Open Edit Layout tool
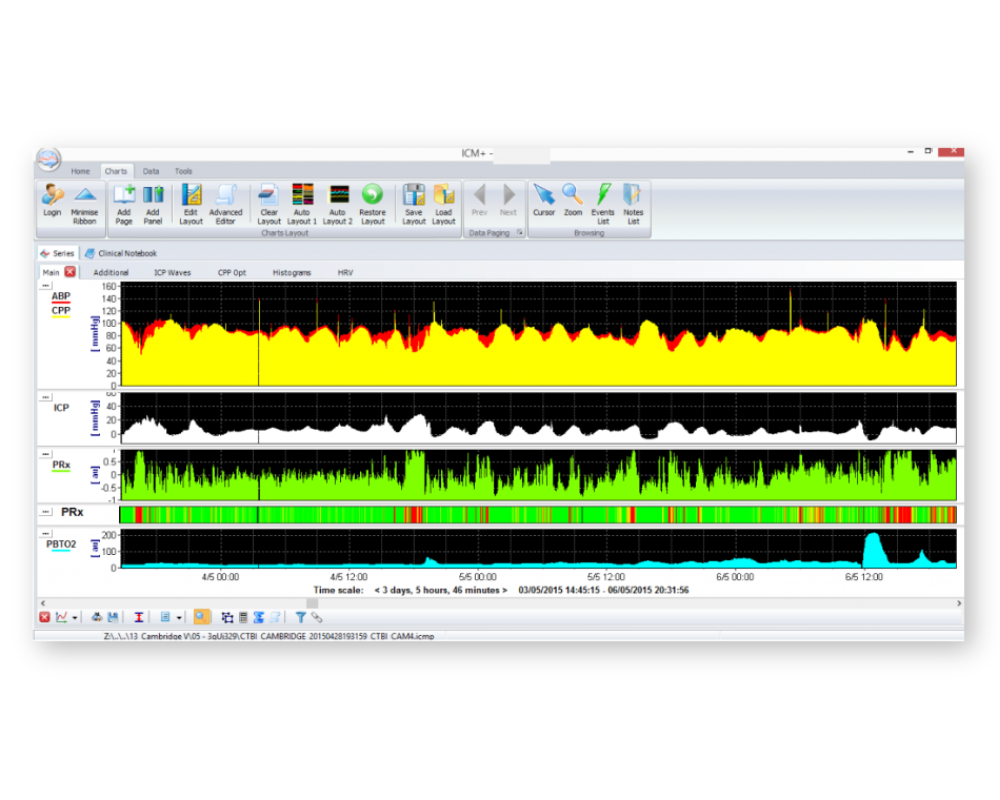The image size is (1000, 800). tap(191, 196)
